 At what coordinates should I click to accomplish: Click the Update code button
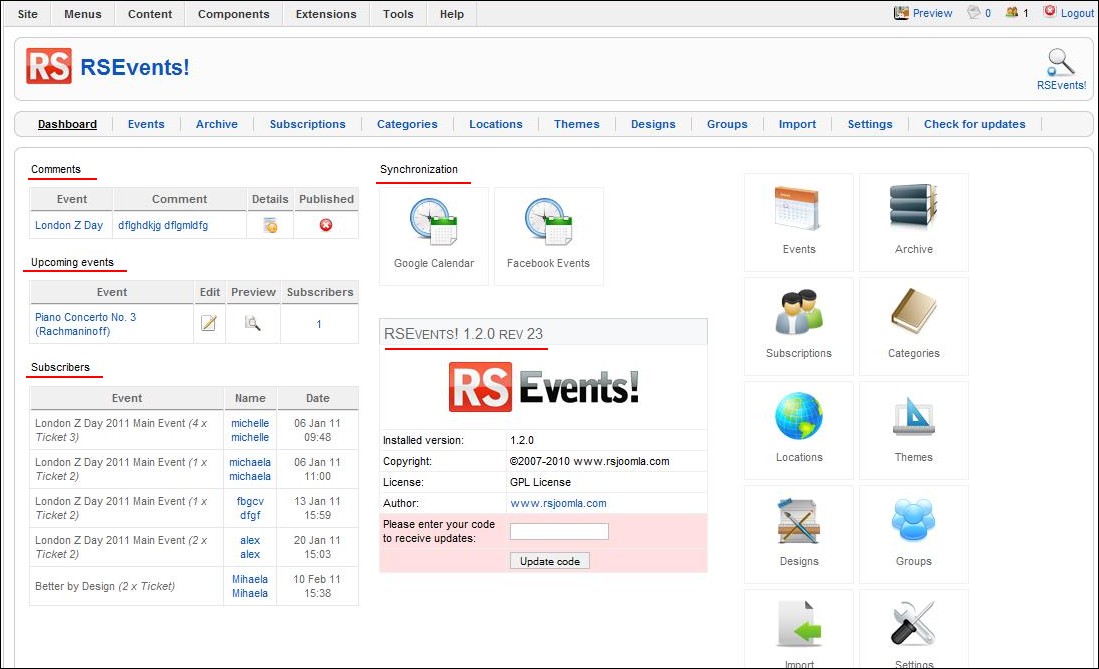point(550,561)
